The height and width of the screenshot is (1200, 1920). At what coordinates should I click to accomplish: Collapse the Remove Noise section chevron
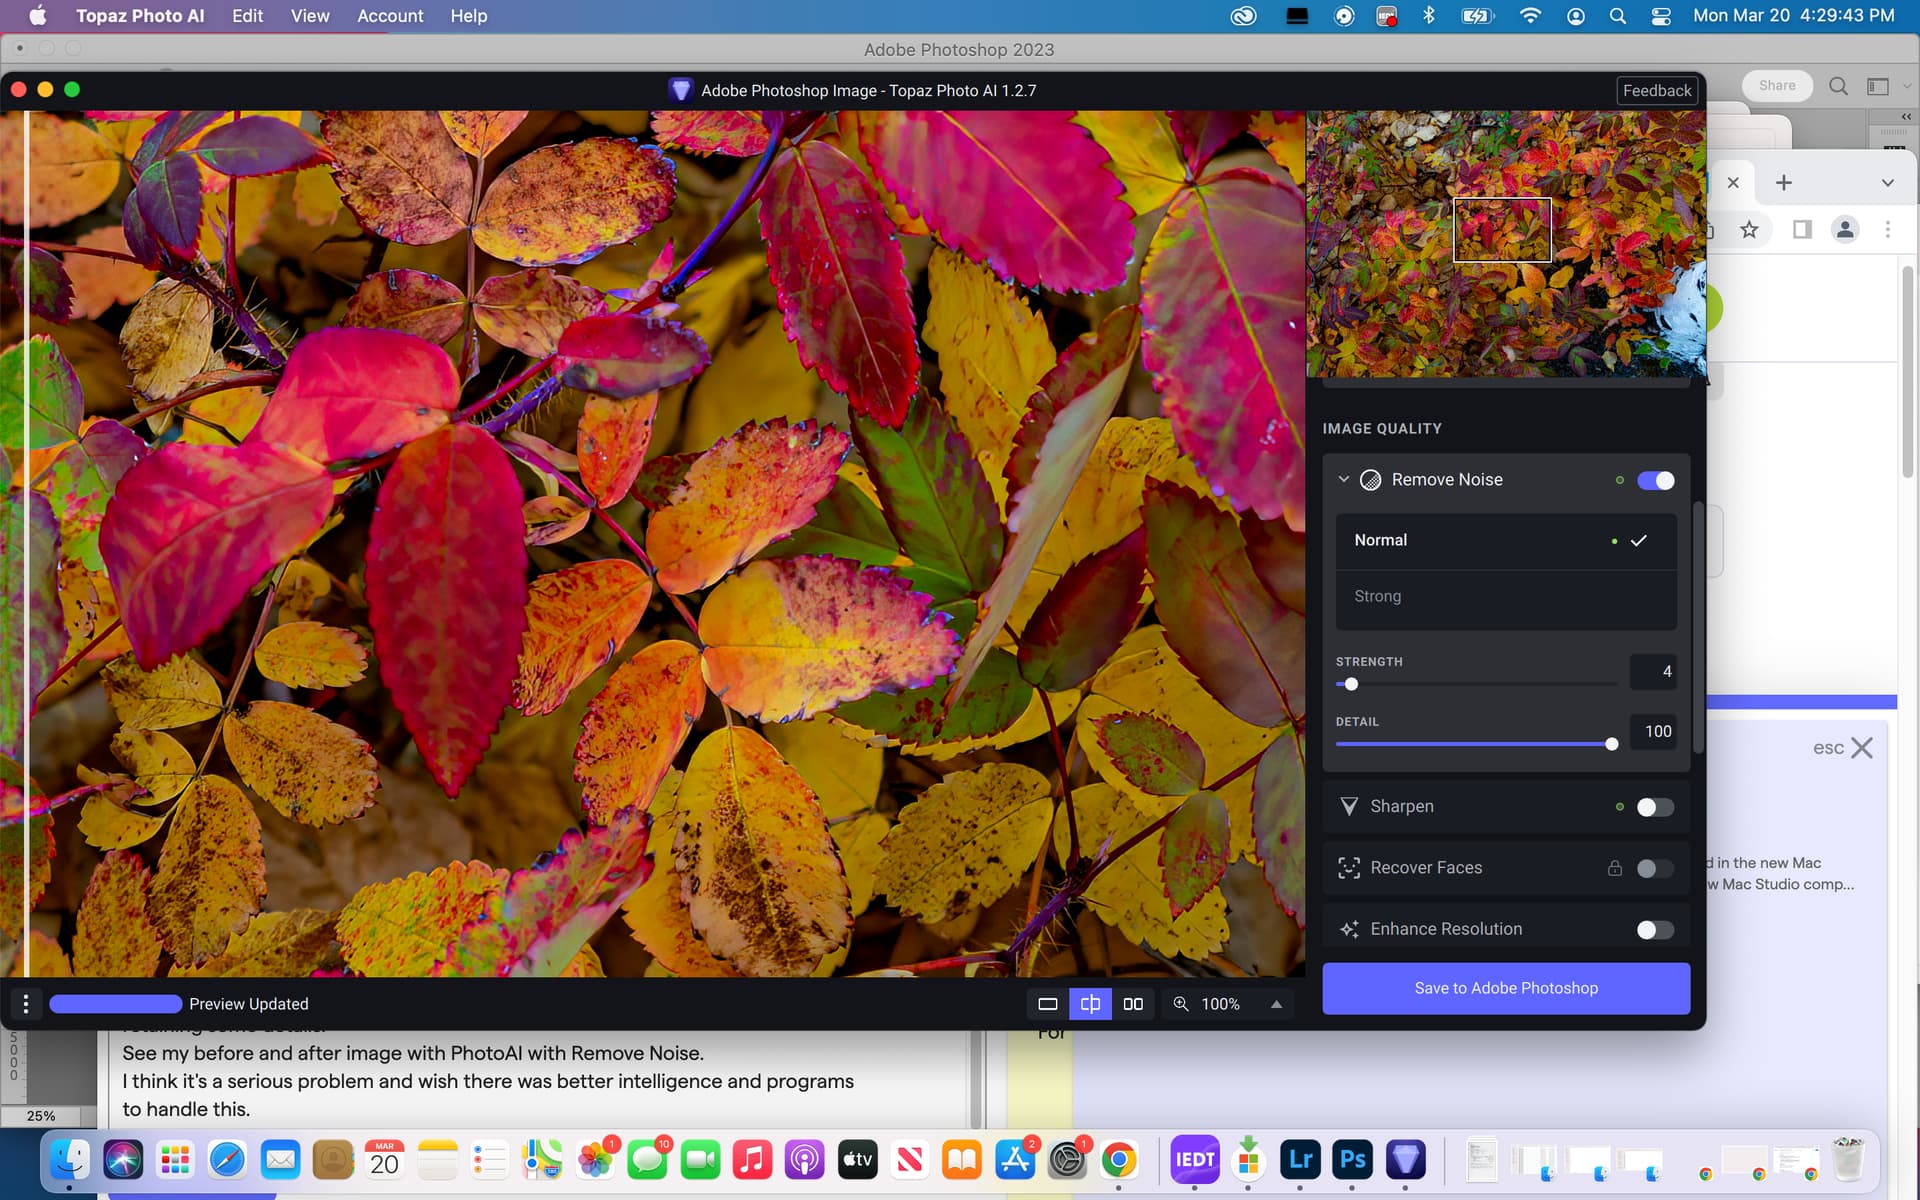[x=1344, y=480]
